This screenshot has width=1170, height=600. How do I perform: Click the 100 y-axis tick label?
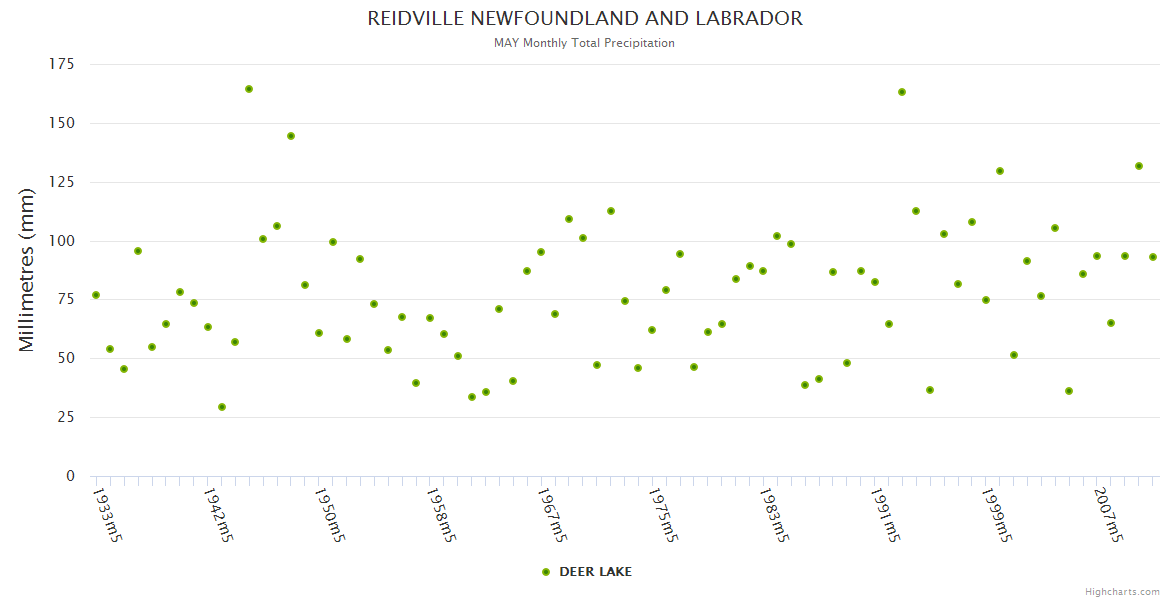tap(62, 241)
